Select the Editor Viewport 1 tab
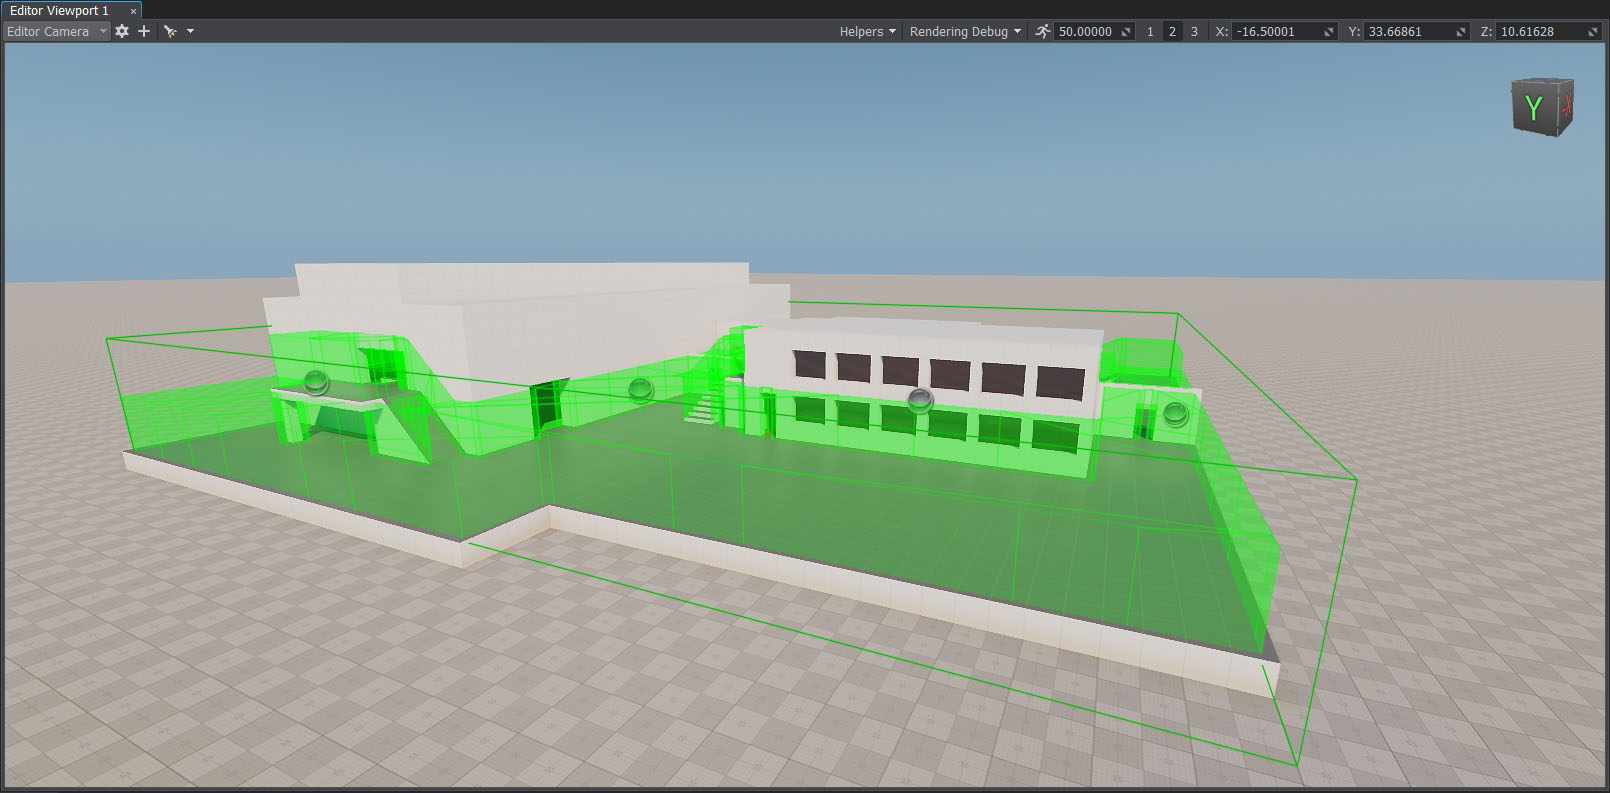The image size is (1610, 793). 60,10
